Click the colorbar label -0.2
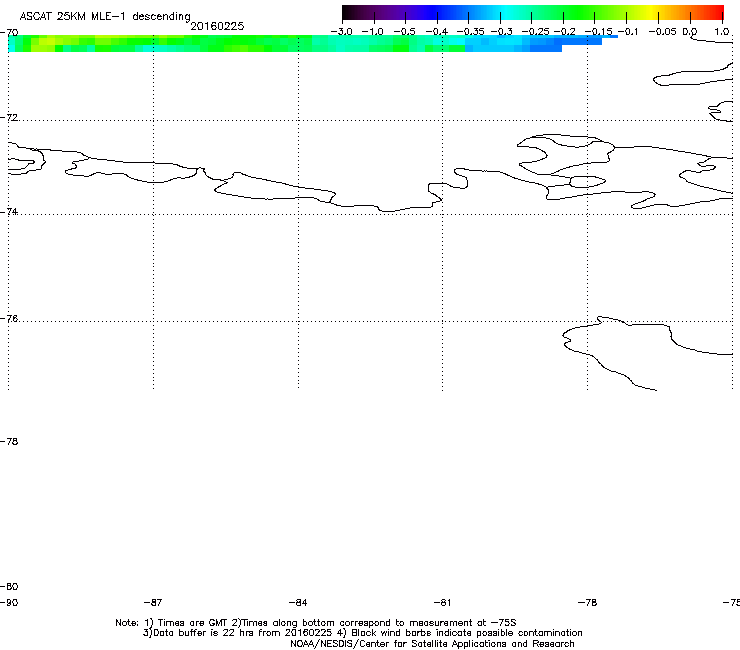The width and height of the screenshot is (740, 650). coord(564,32)
